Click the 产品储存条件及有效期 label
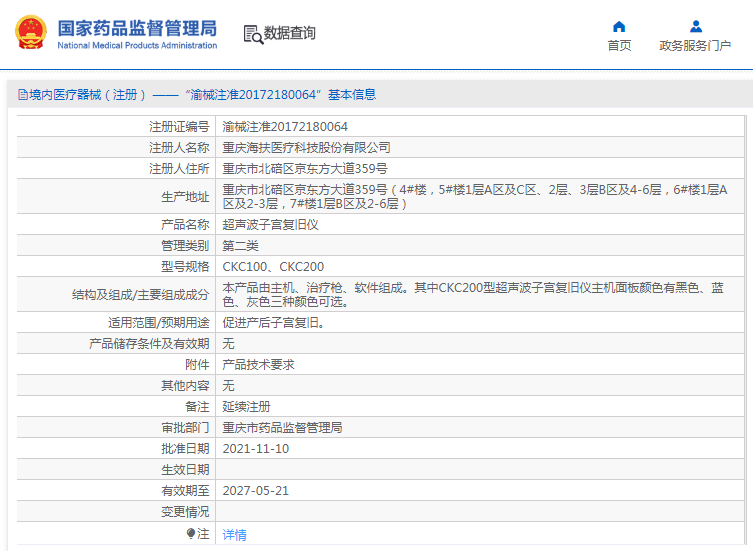Screen dimensions: 753x551 pyautogui.click(x=149, y=344)
